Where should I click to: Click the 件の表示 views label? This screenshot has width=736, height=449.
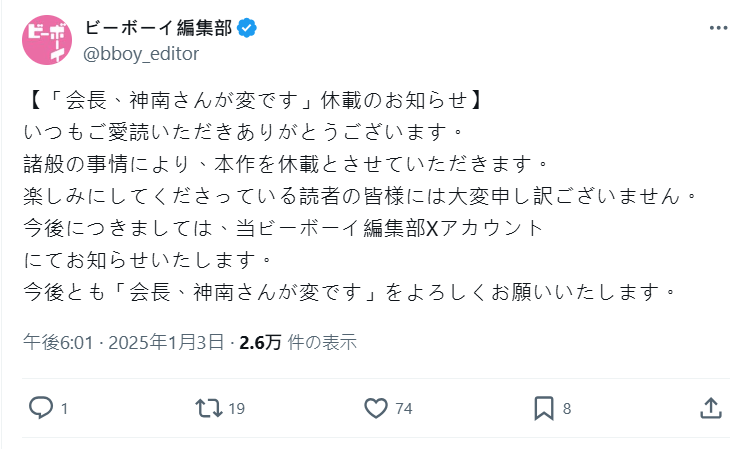321,343
